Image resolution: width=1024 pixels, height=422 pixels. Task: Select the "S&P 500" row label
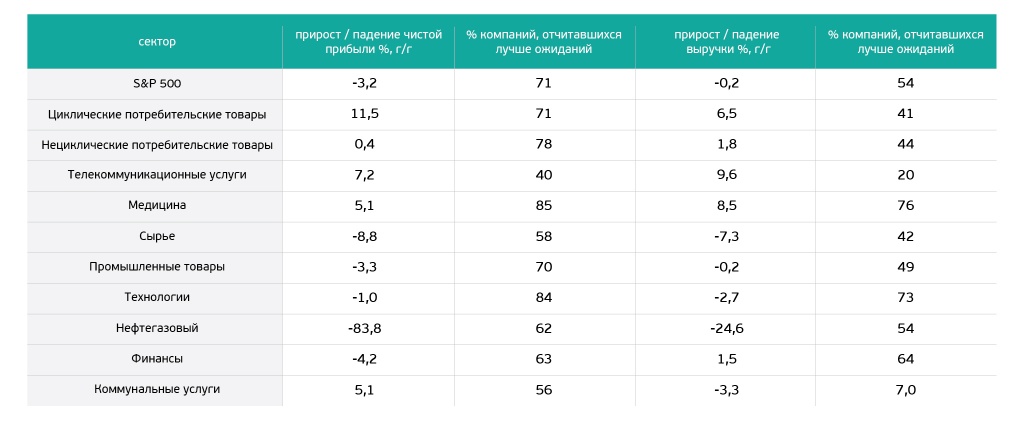(156, 83)
